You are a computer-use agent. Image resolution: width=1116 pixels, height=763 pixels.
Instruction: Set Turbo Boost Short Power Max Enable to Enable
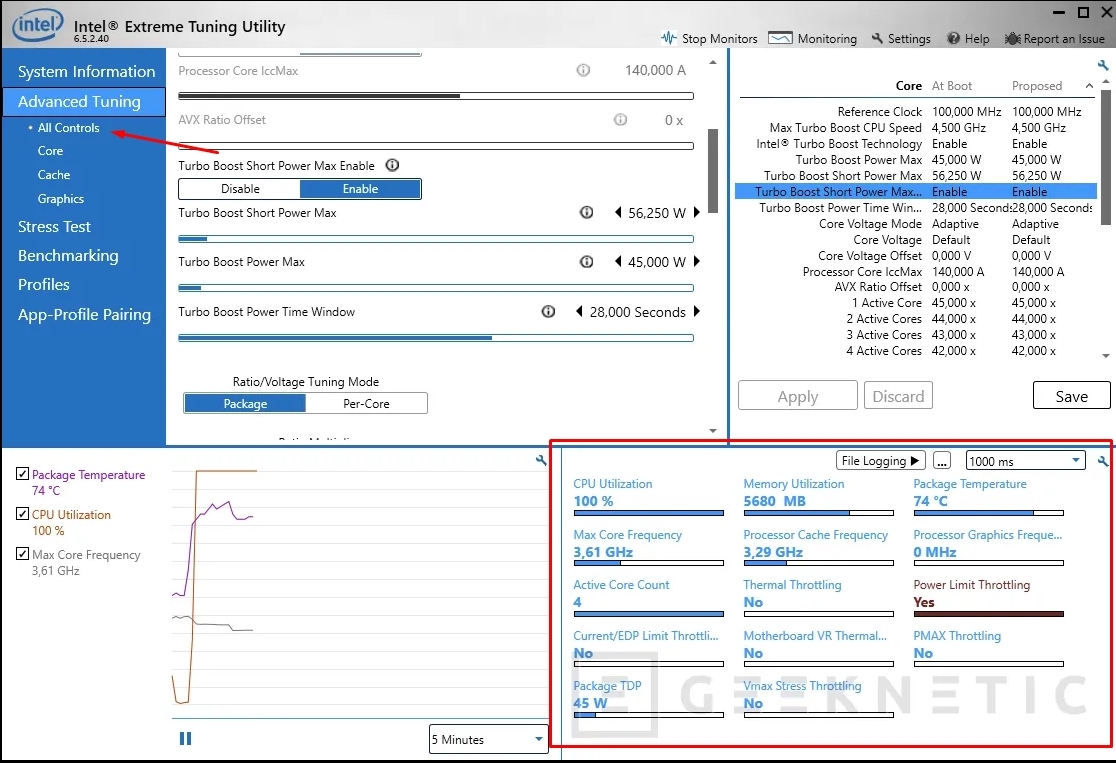360,189
